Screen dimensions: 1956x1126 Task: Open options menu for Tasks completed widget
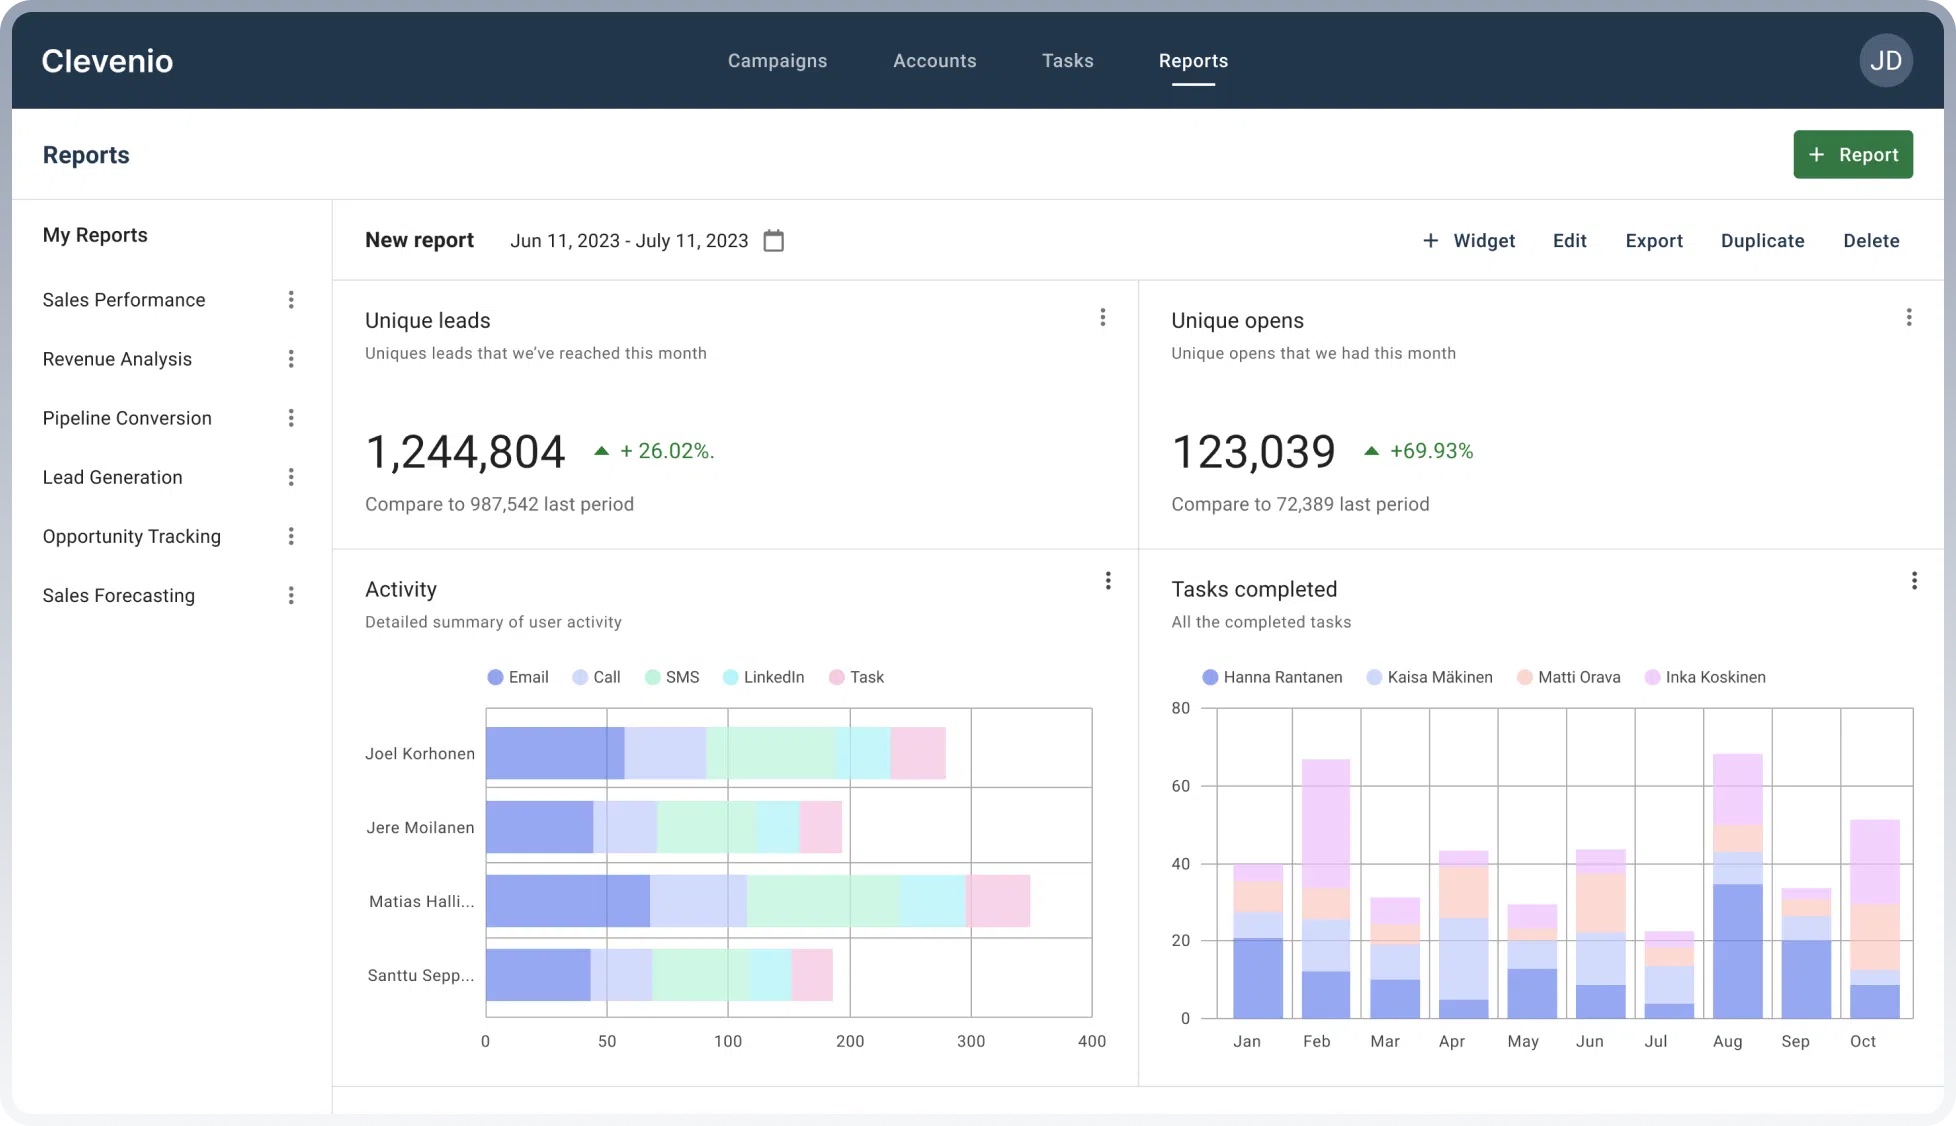pos(1916,580)
